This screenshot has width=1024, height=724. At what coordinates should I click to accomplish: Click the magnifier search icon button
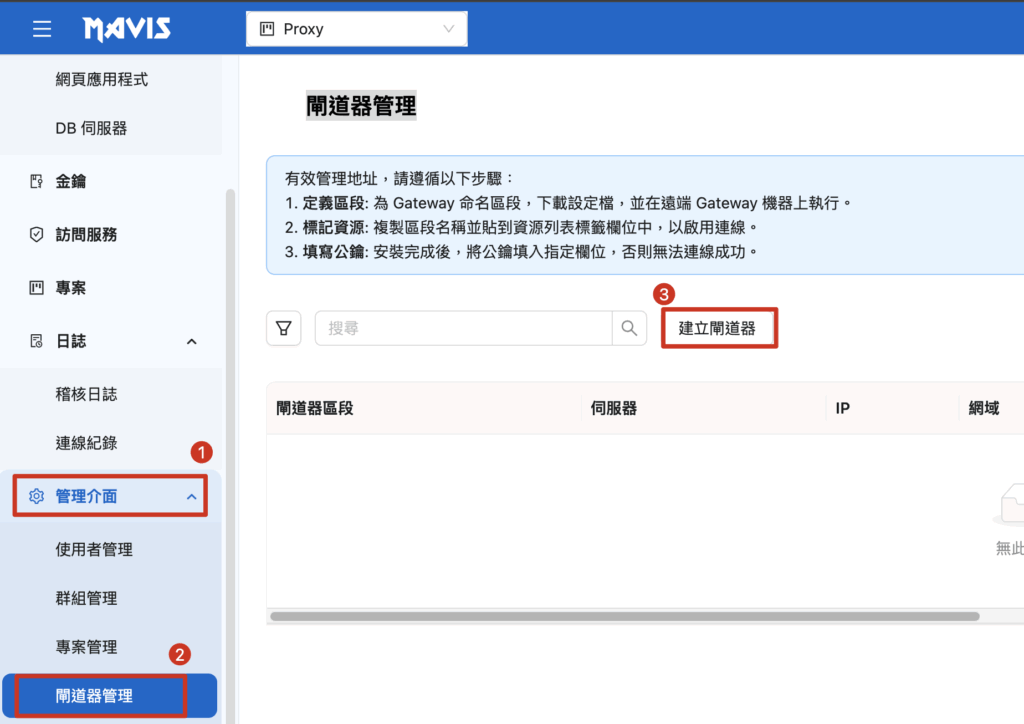coord(629,328)
